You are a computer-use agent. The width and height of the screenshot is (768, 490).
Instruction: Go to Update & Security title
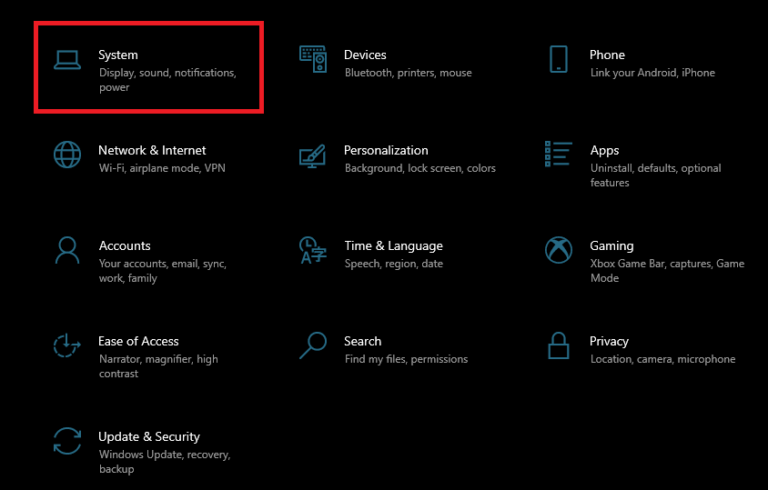pos(149,436)
